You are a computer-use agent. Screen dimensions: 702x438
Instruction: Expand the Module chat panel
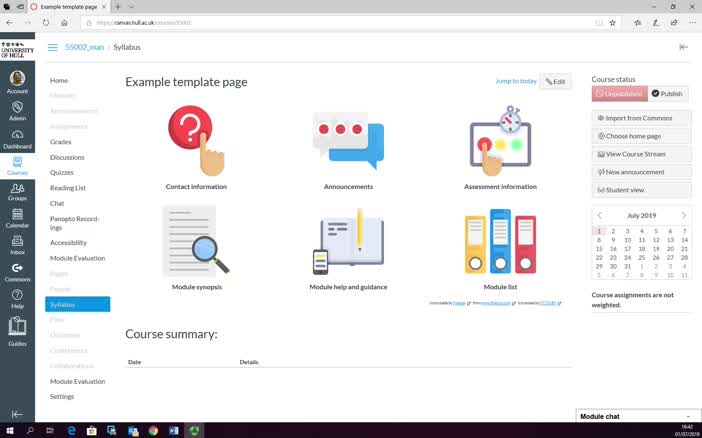point(637,416)
